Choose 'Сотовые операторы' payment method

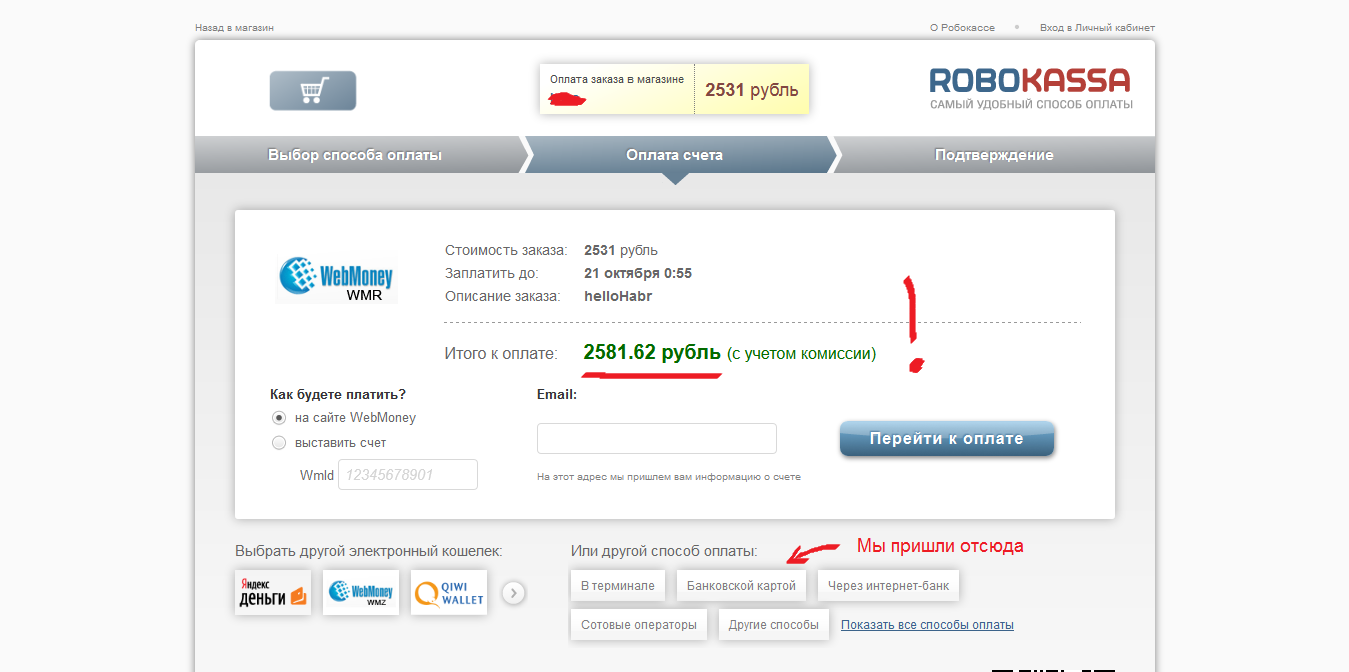pos(639,625)
